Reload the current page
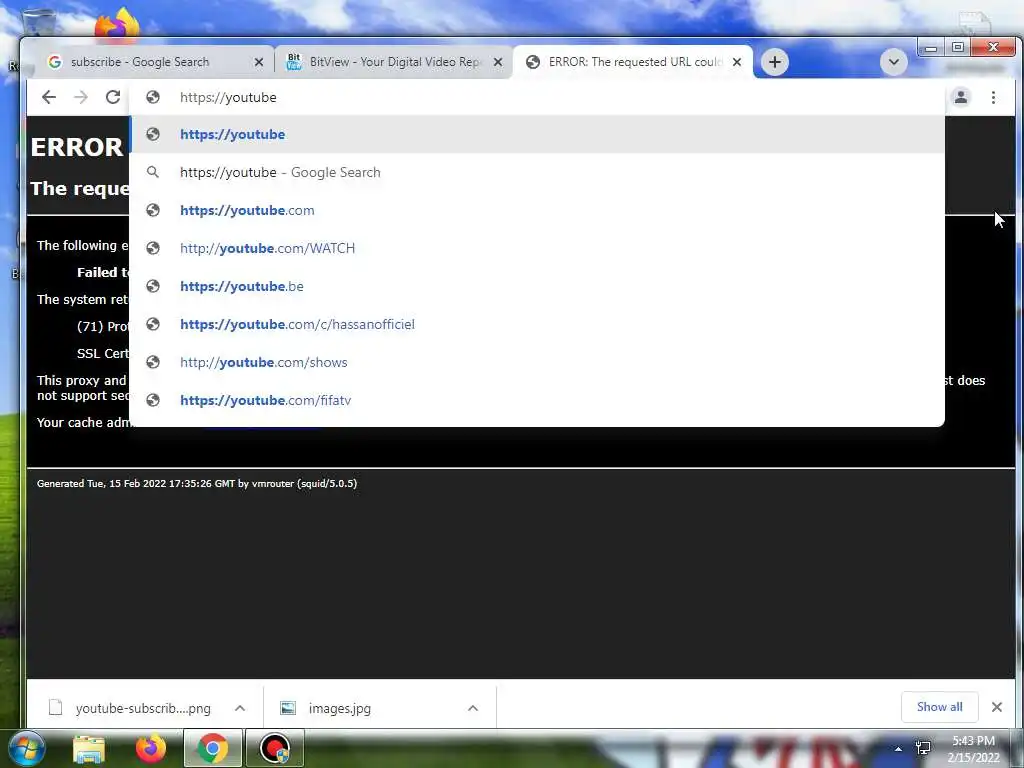This screenshot has width=1024, height=768. point(113,97)
